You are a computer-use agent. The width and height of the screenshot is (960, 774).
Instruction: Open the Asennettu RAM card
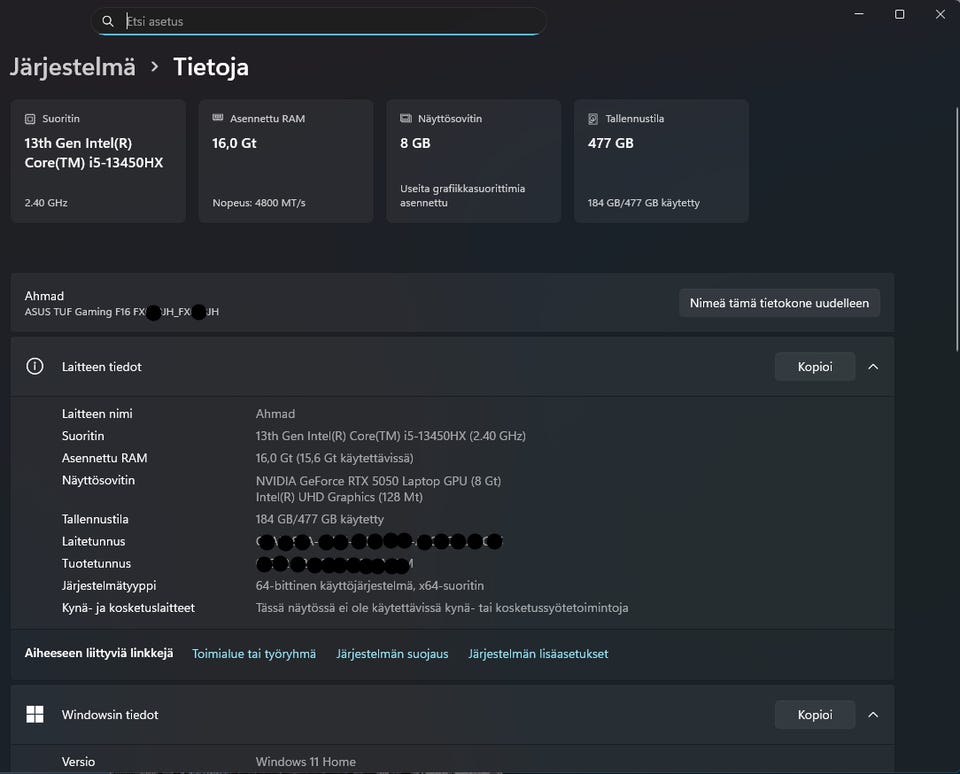[286, 161]
